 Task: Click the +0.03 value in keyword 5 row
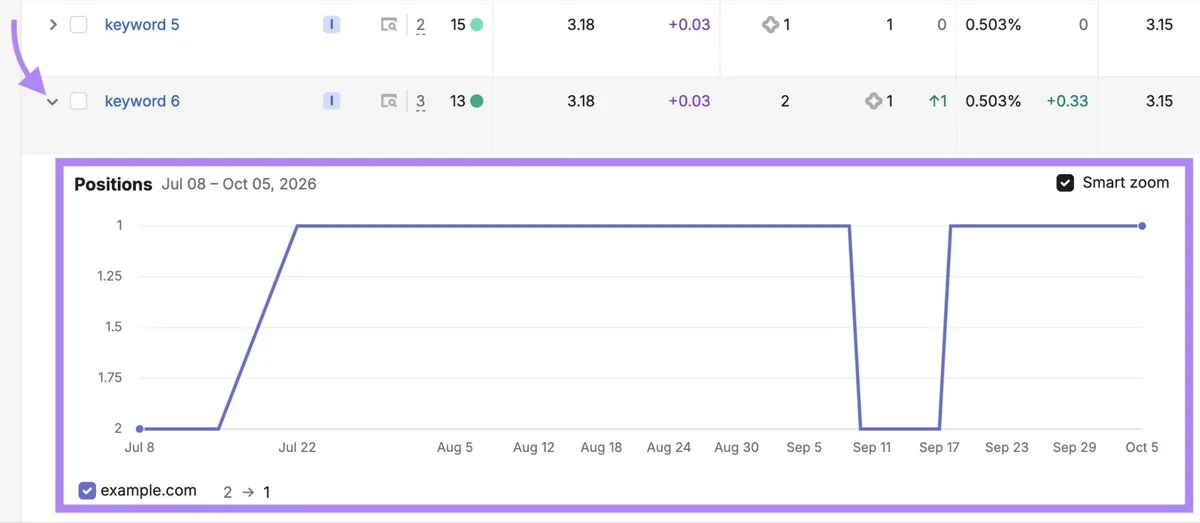pos(689,25)
